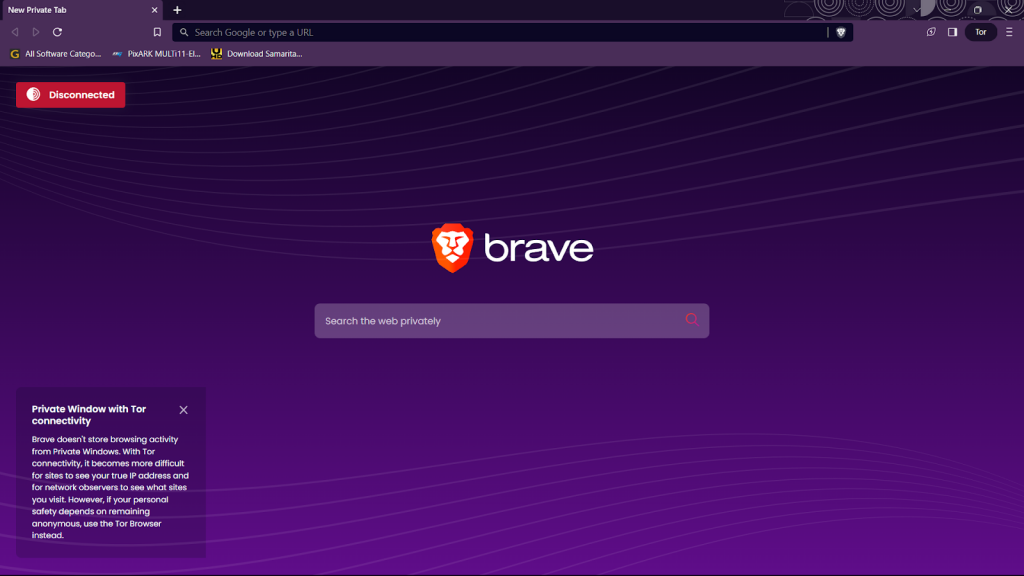Click the Brave lion logo
Screen dimensions: 1024x576
[x=452, y=248]
